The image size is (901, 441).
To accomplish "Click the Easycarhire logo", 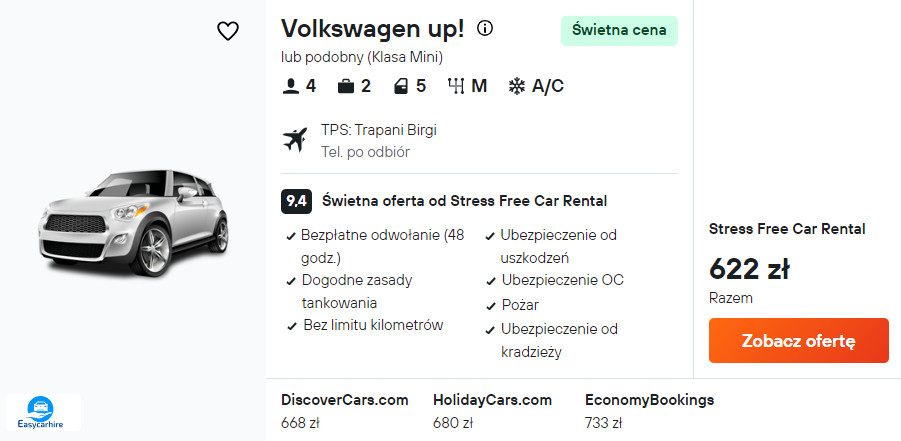I will click(x=43, y=411).
